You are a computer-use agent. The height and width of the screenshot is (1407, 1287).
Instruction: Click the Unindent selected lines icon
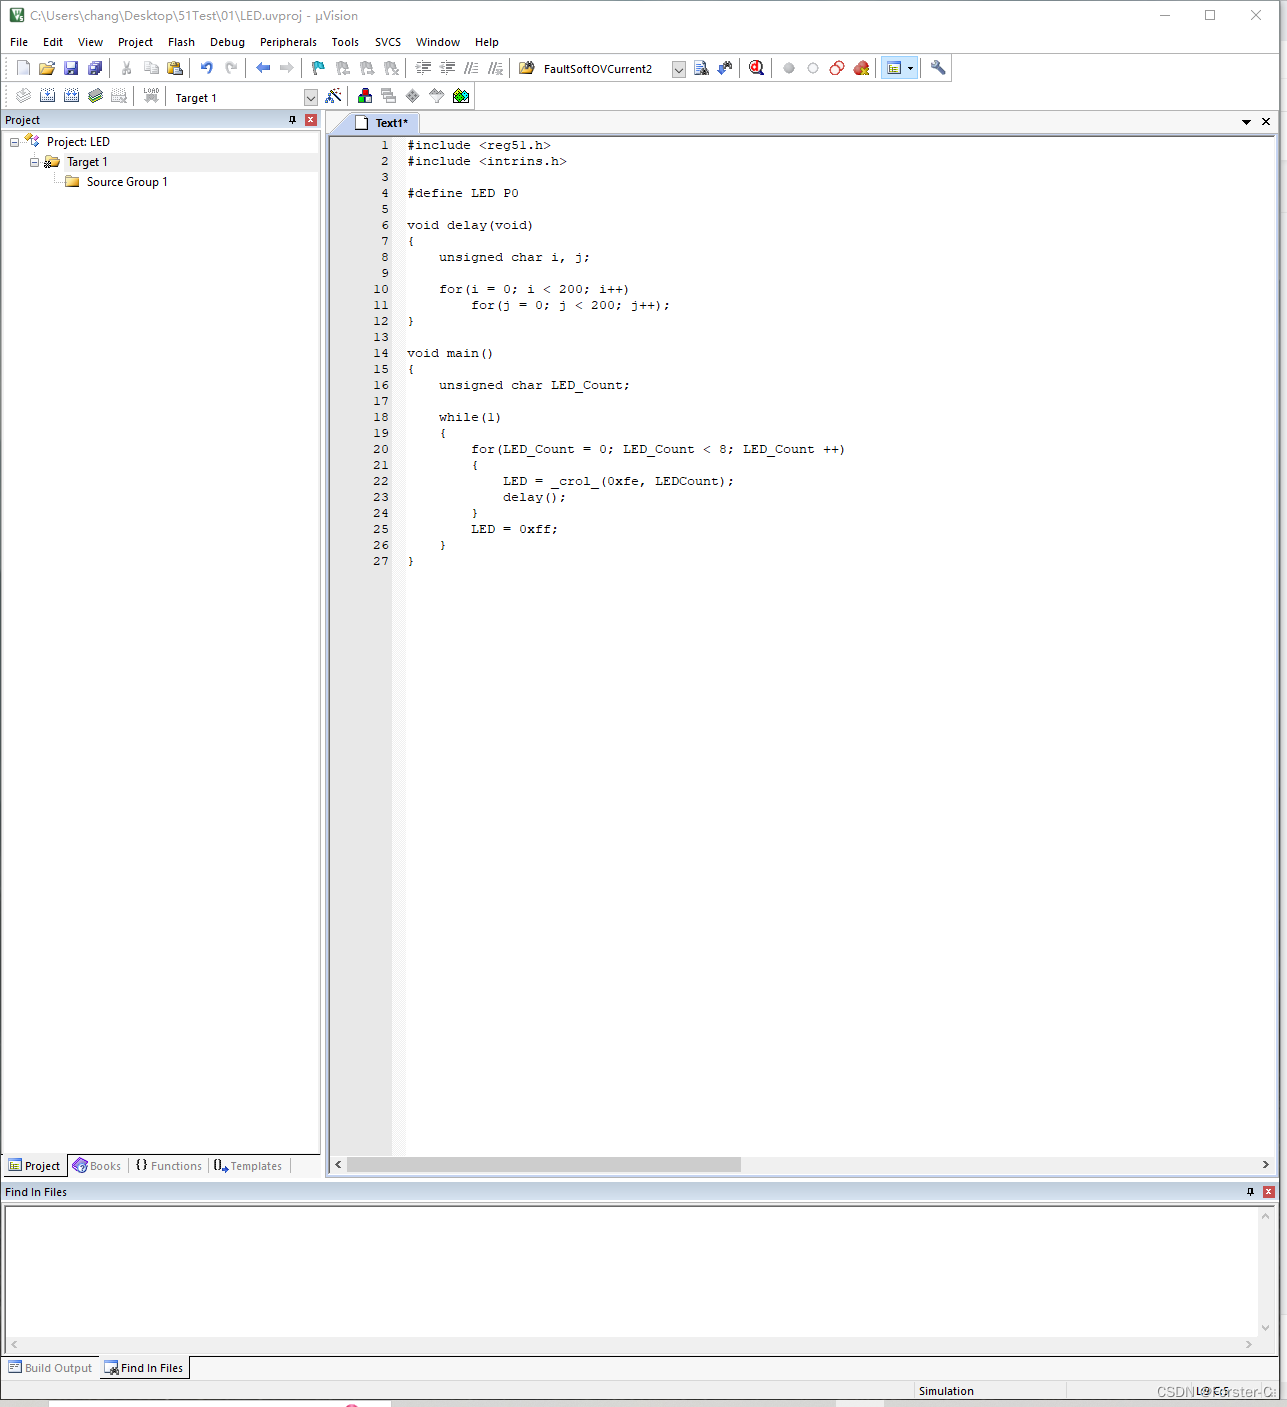coord(447,68)
